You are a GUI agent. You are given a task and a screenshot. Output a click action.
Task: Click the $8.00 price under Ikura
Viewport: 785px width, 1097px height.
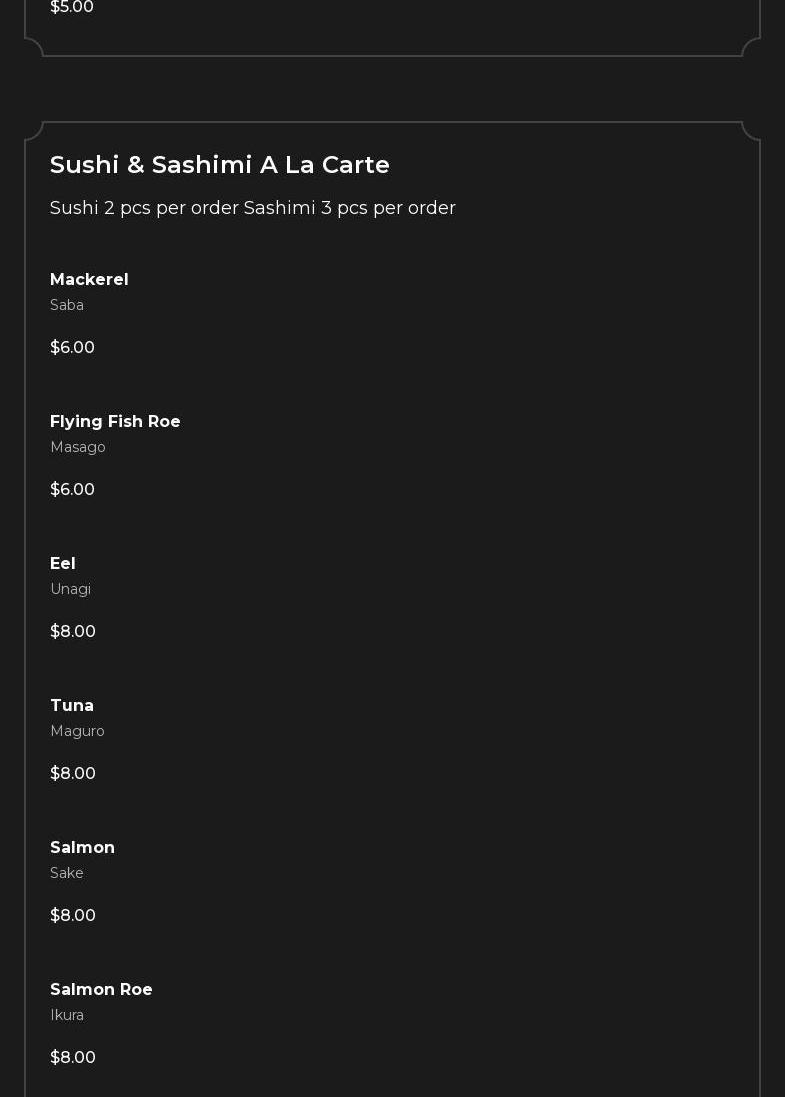click(x=73, y=1058)
